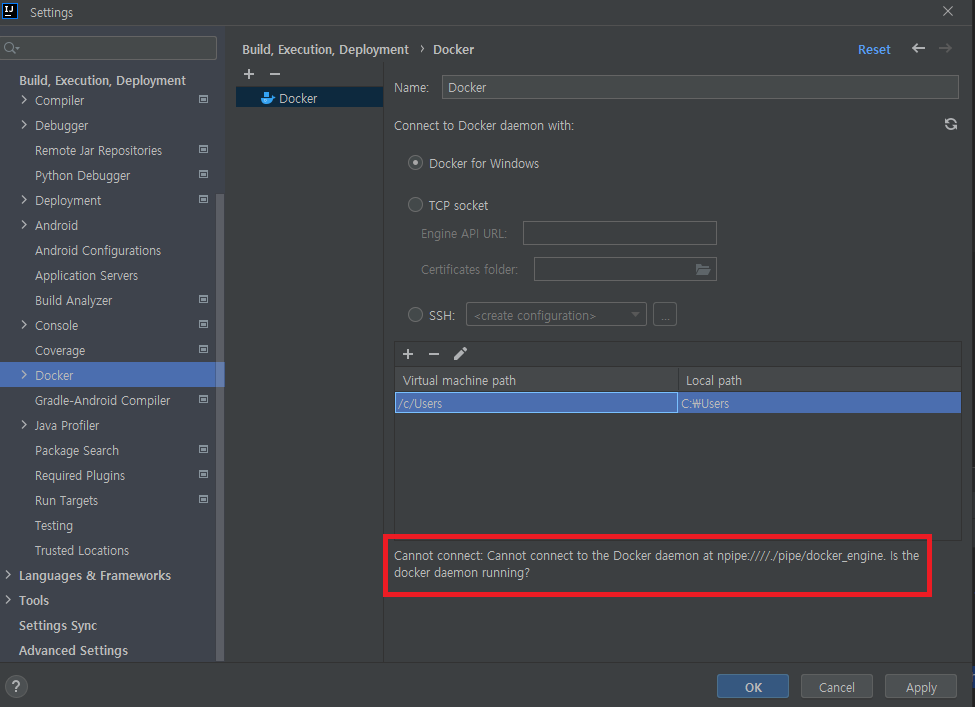Click the Engine API URL field

[619, 233]
